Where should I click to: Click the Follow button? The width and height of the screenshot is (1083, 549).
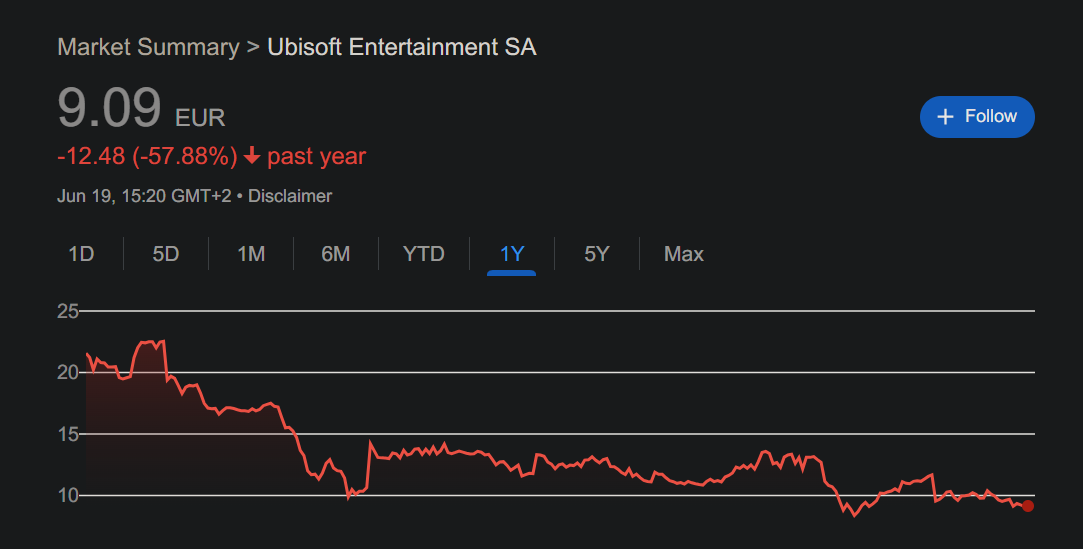click(977, 117)
